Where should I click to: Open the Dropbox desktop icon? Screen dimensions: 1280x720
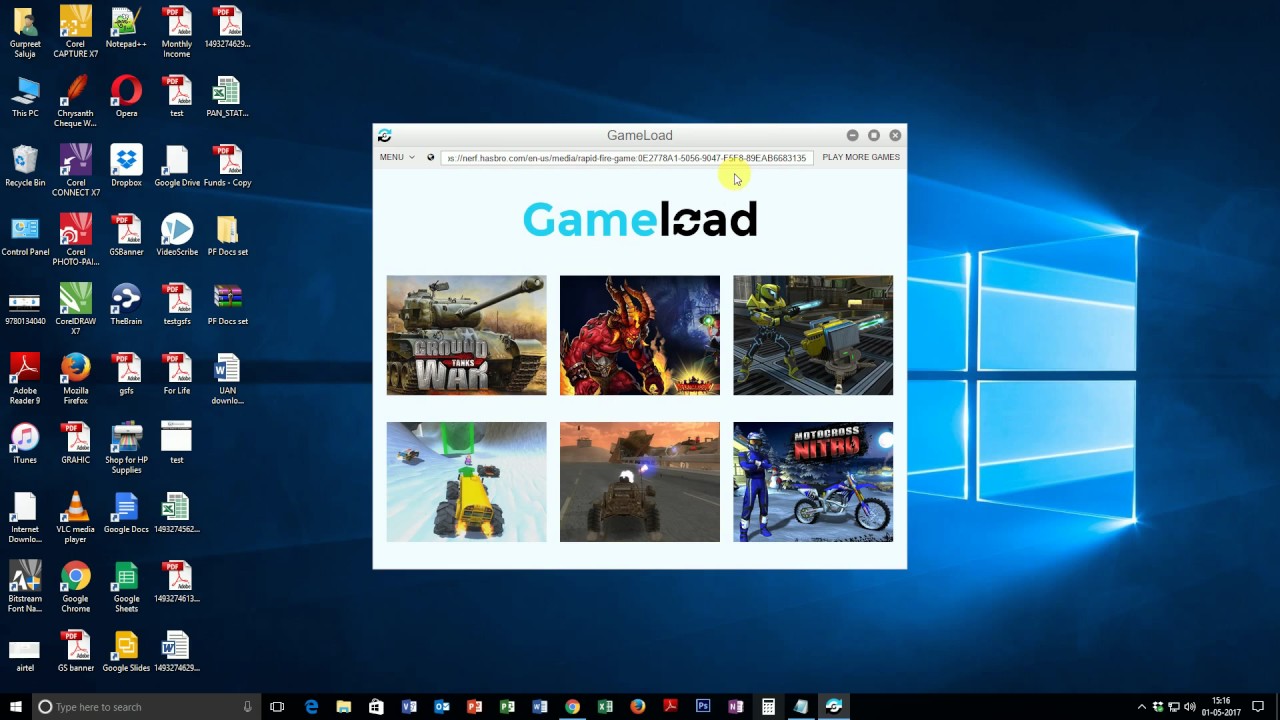[x=126, y=165]
